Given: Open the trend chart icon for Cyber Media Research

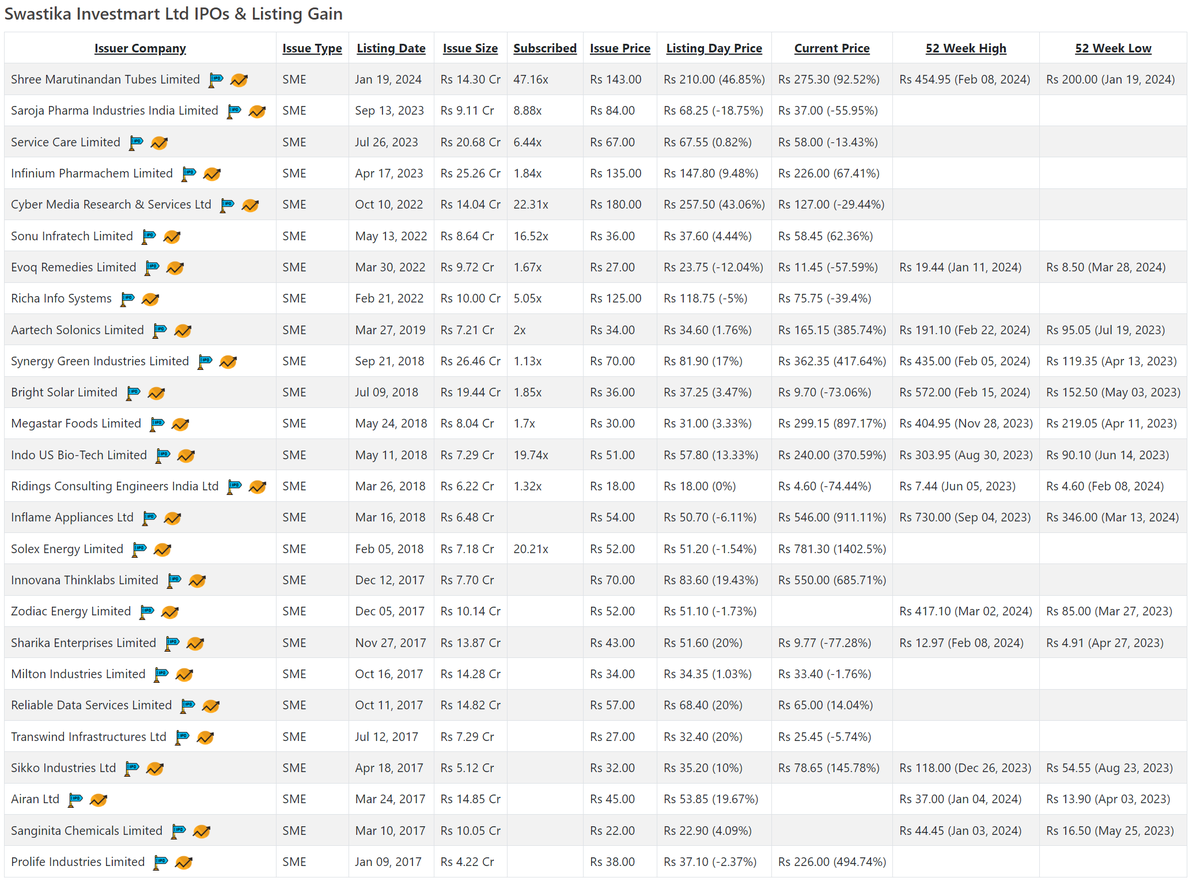Looking at the screenshot, I should [250, 205].
